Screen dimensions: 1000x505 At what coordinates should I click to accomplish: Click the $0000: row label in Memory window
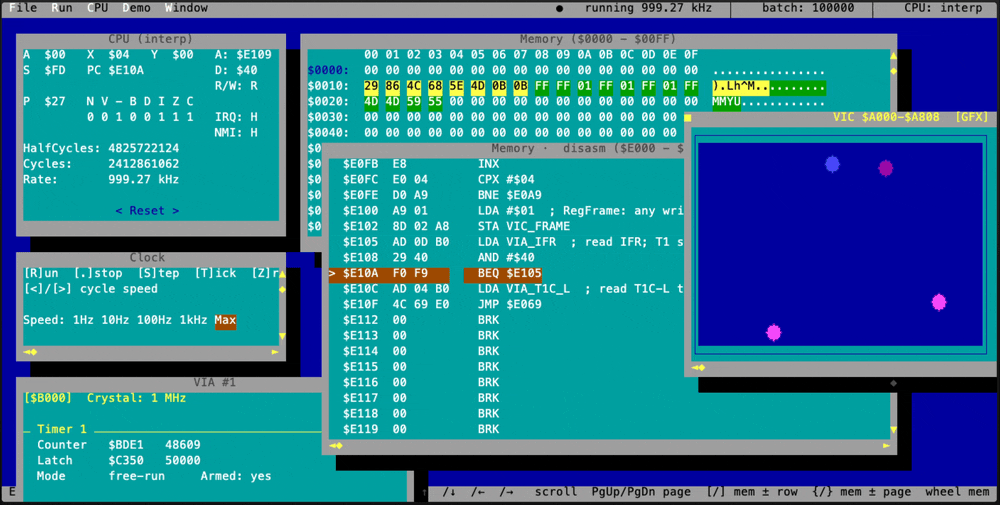pyautogui.click(x=328, y=70)
